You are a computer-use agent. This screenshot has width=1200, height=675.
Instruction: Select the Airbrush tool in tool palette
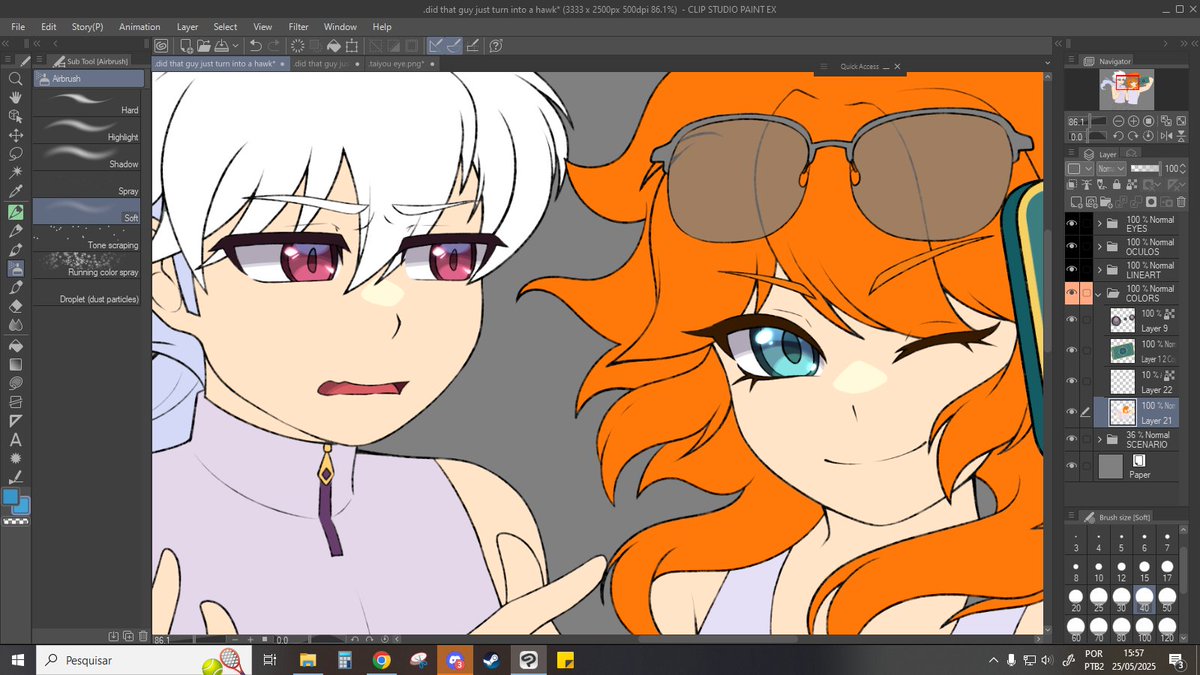[x=15, y=268]
